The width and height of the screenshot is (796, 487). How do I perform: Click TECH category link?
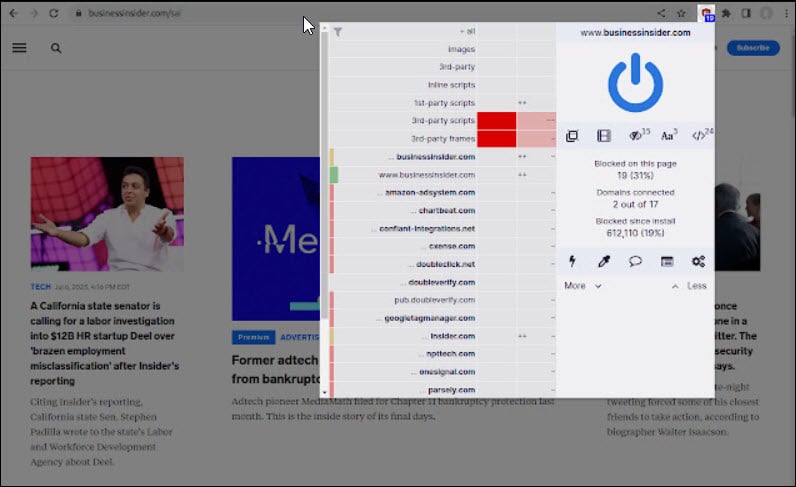coord(41,287)
